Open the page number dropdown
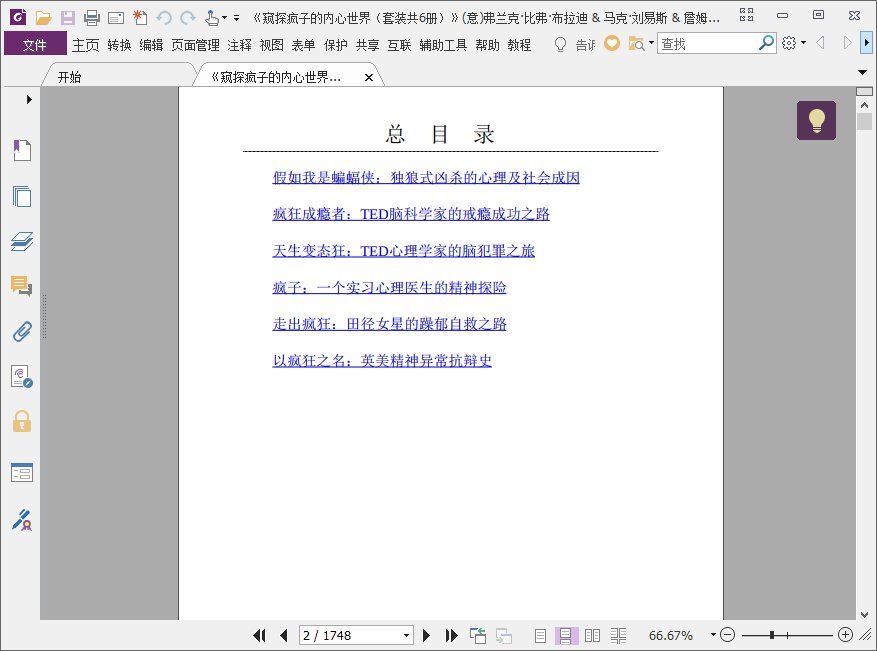This screenshot has height=651, width=877. [406, 636]
